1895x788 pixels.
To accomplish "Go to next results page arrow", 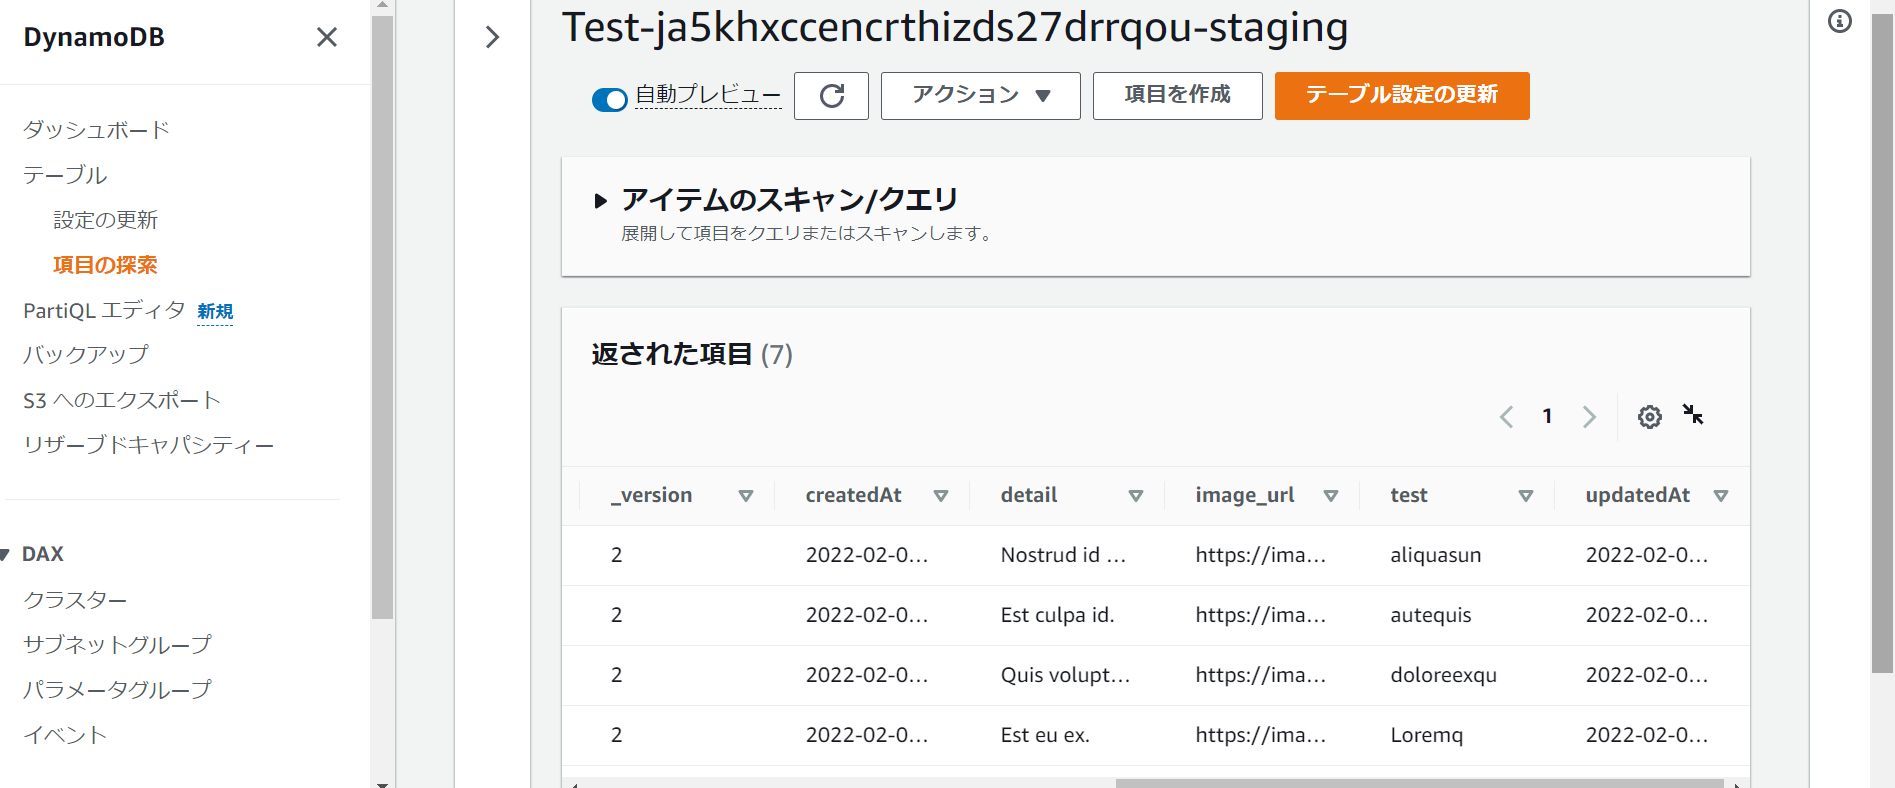I will tap(1589, 417).
